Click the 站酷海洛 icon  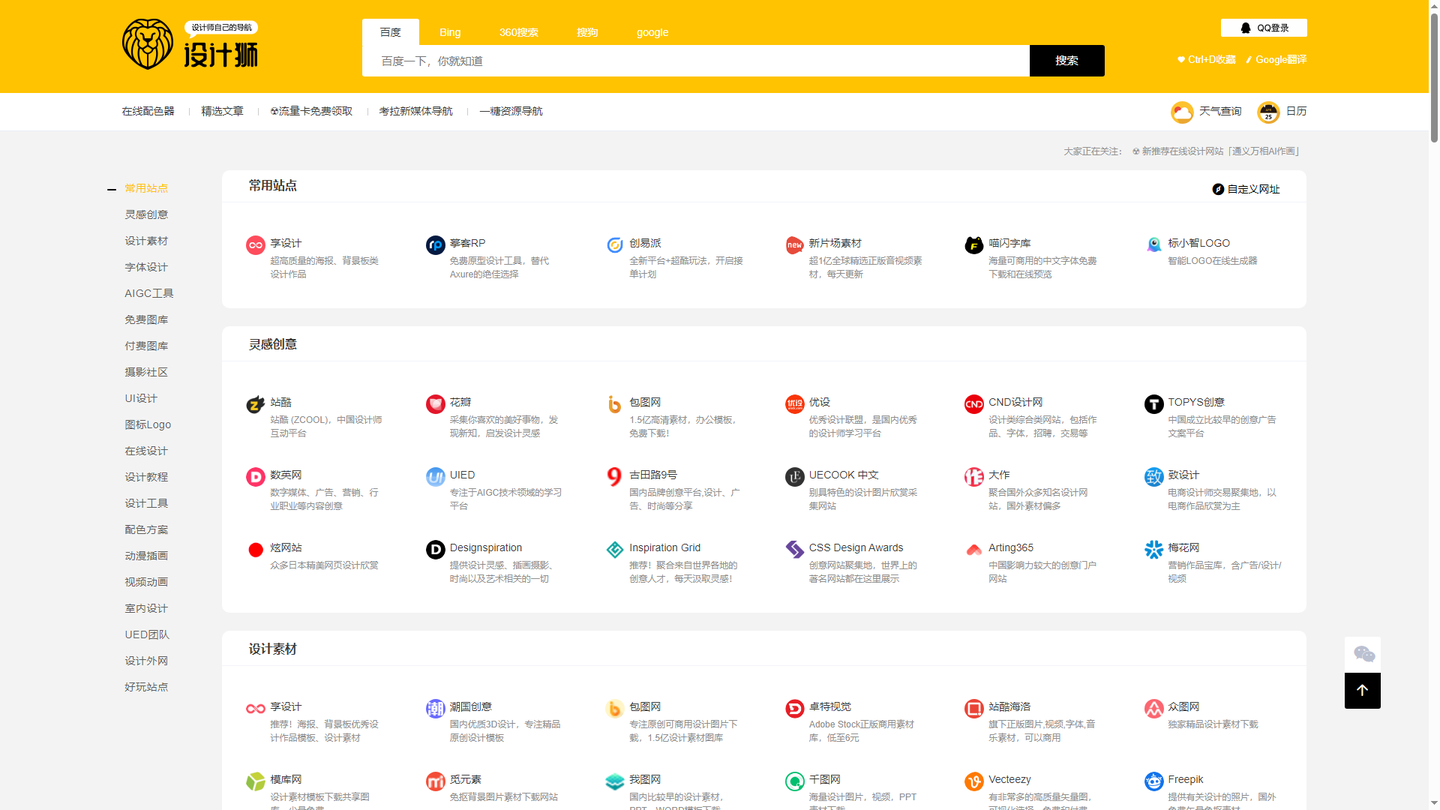click(974, 709)
